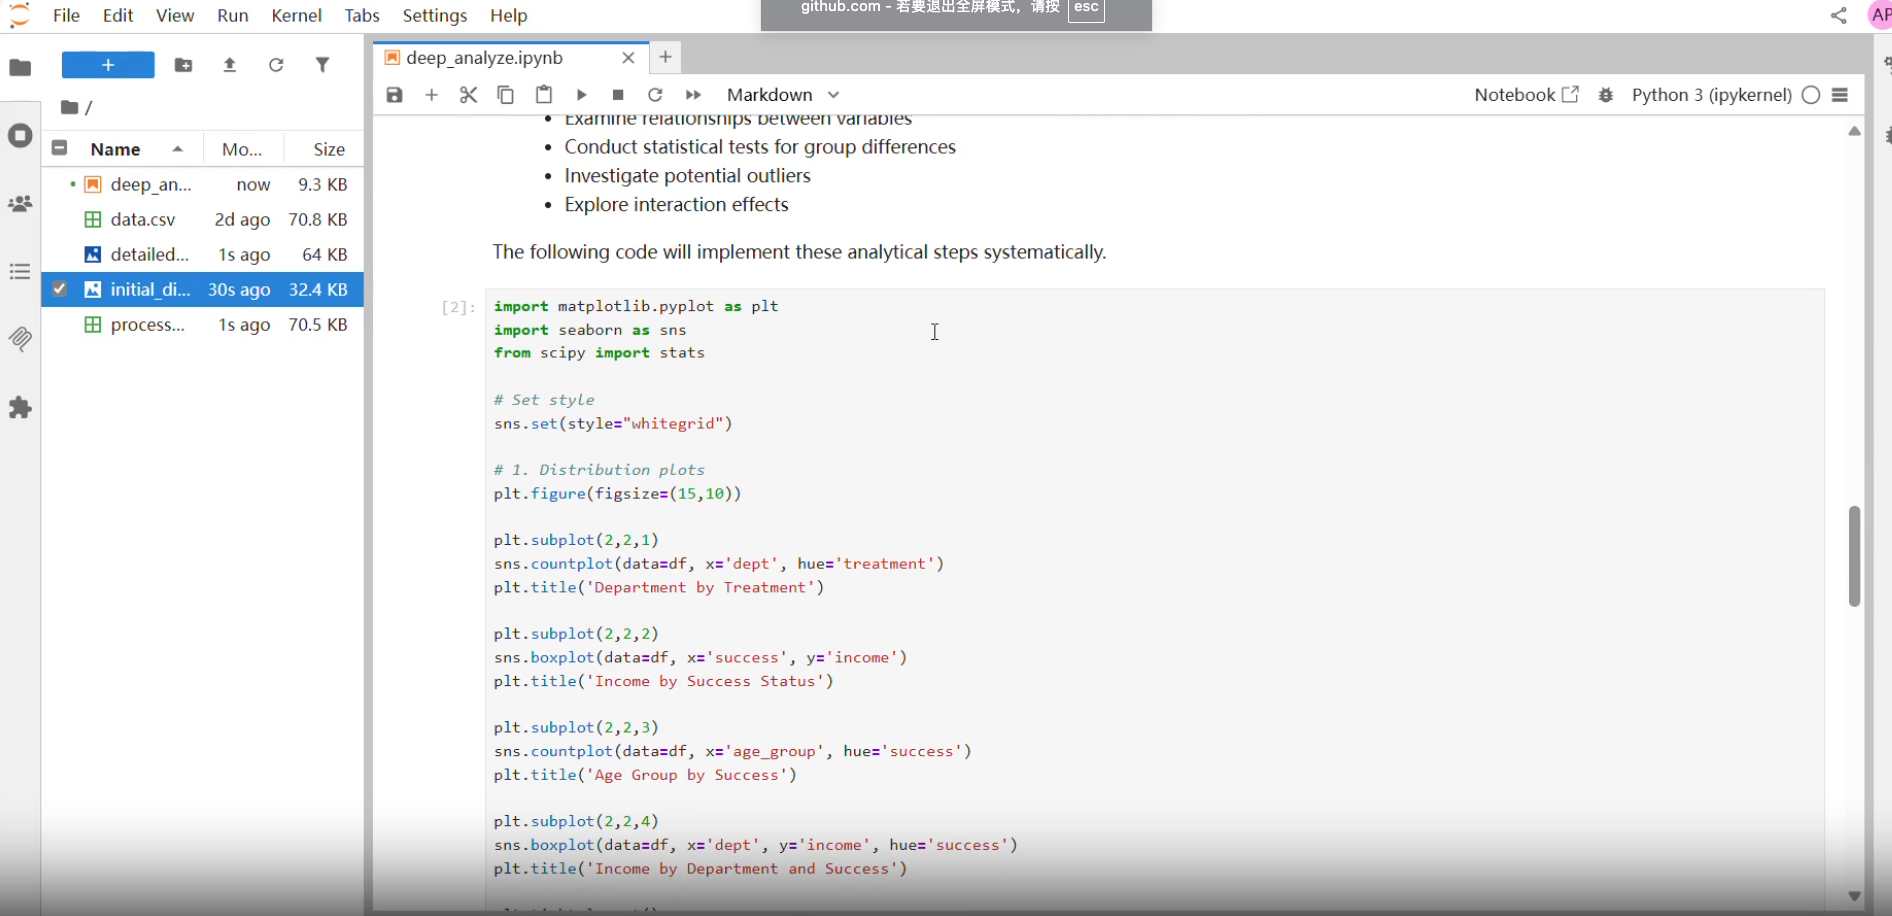
Task: Click the blue new launcher button
Action: click(108, 65)
